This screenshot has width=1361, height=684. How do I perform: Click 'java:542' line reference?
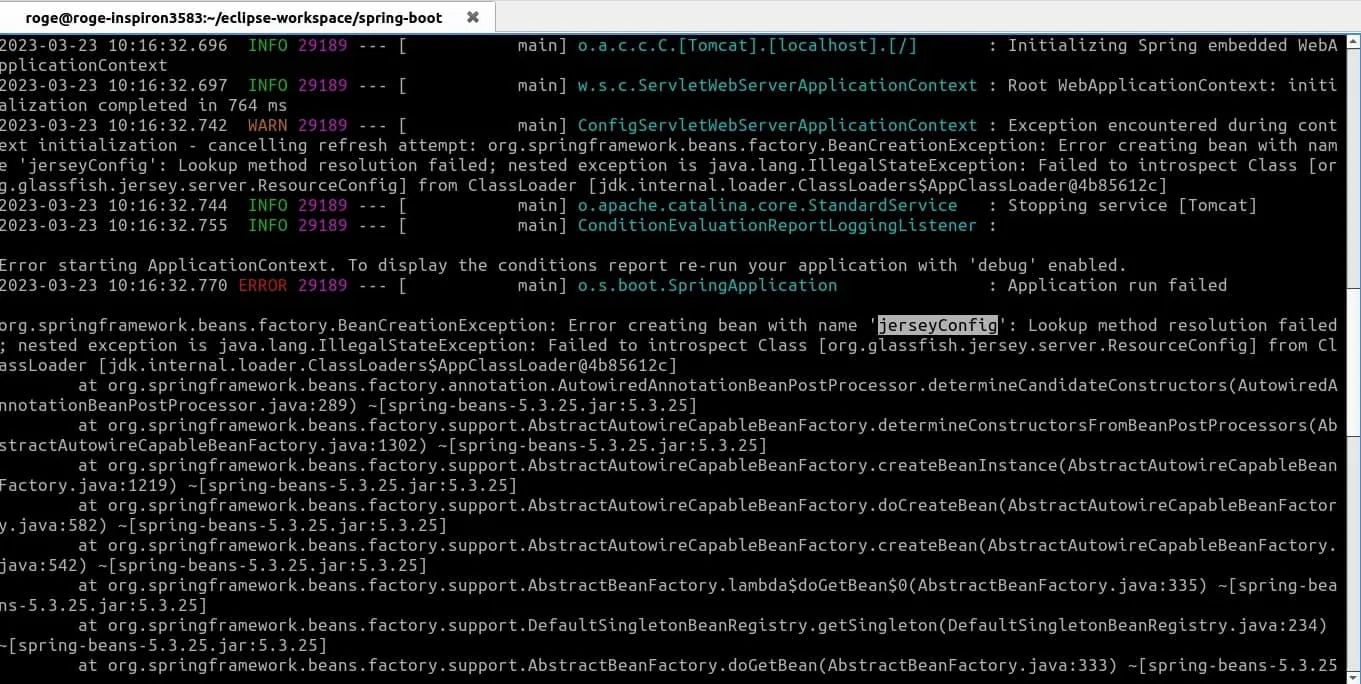coord(38,565)
